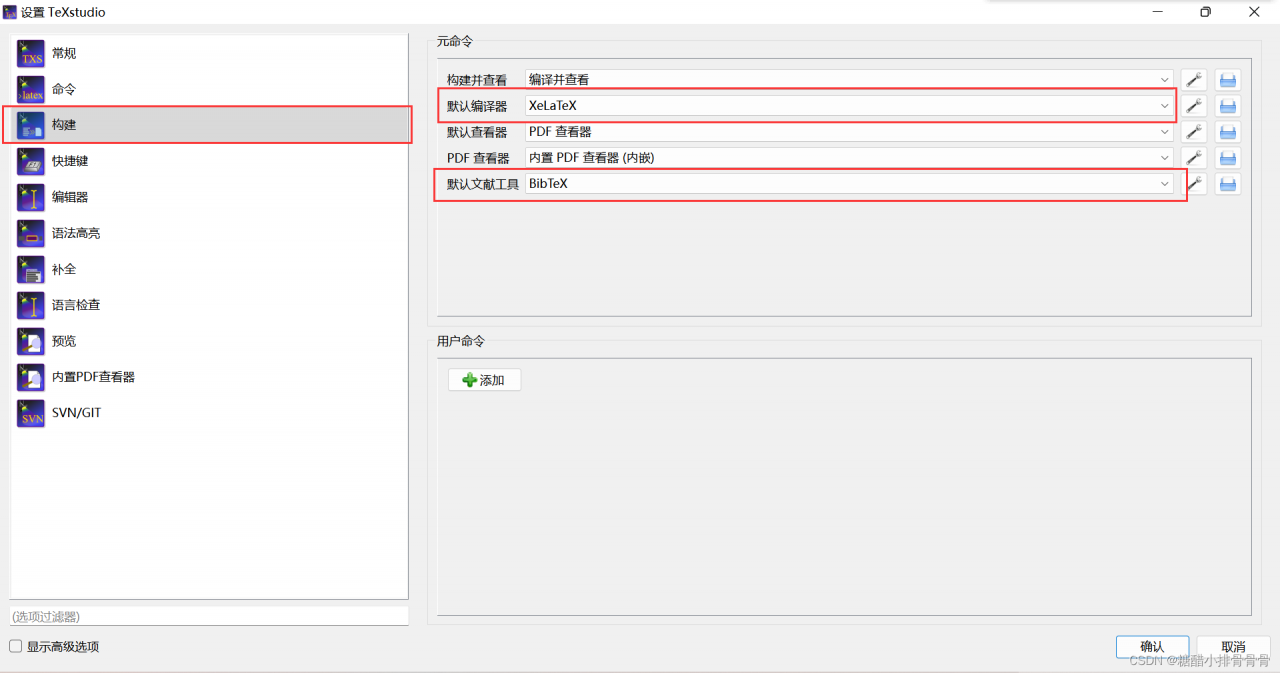Screen dimensions: 1280x673
Task: Switch to 命令 settings page
Action: click(x=209, y=89)
